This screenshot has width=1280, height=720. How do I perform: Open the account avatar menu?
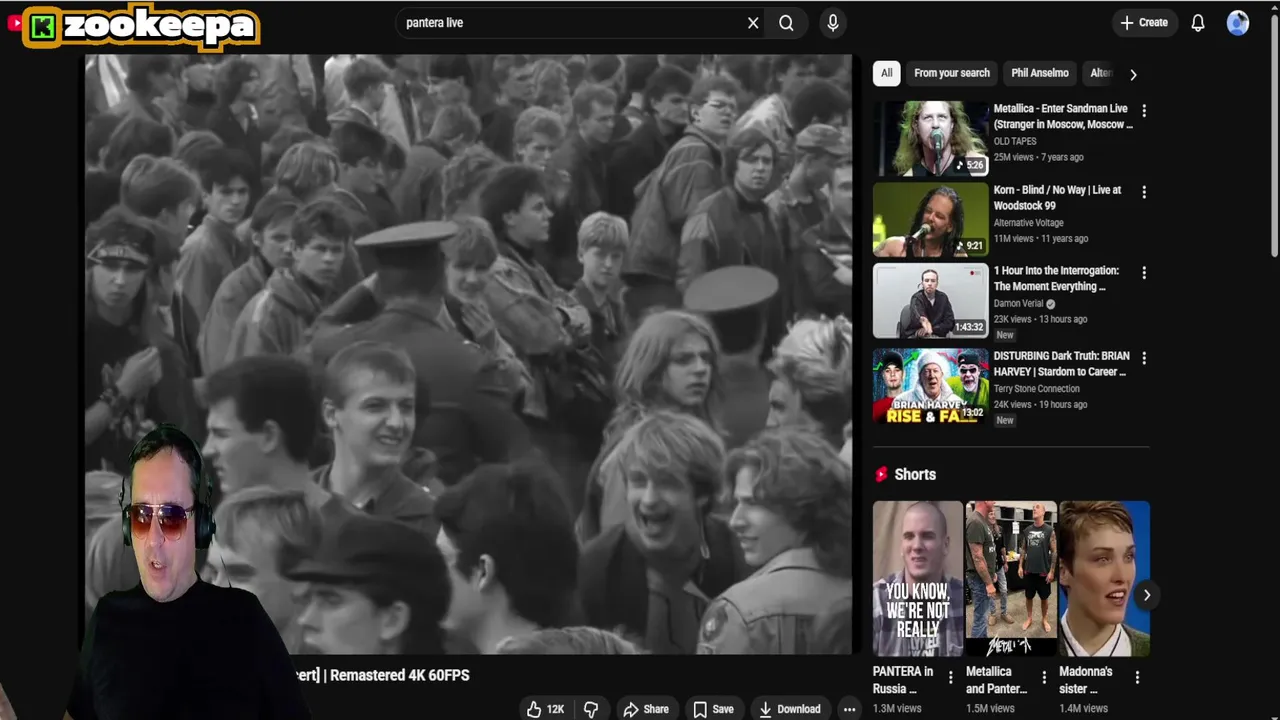1238,23
